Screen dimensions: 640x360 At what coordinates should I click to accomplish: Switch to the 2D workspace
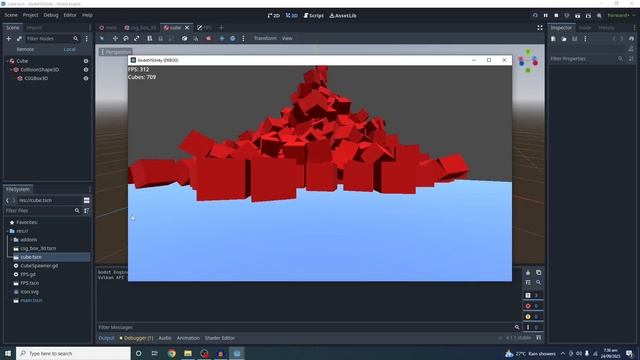273,16
